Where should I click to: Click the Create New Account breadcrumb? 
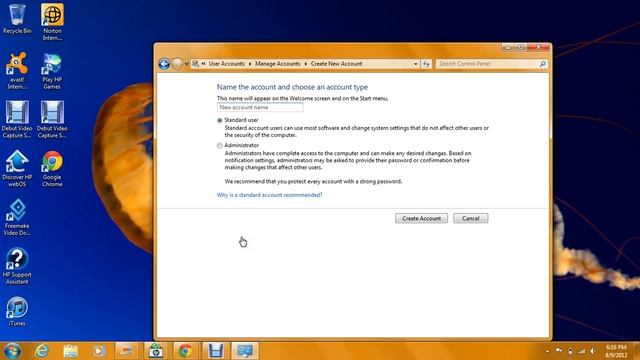click(336, 64)
